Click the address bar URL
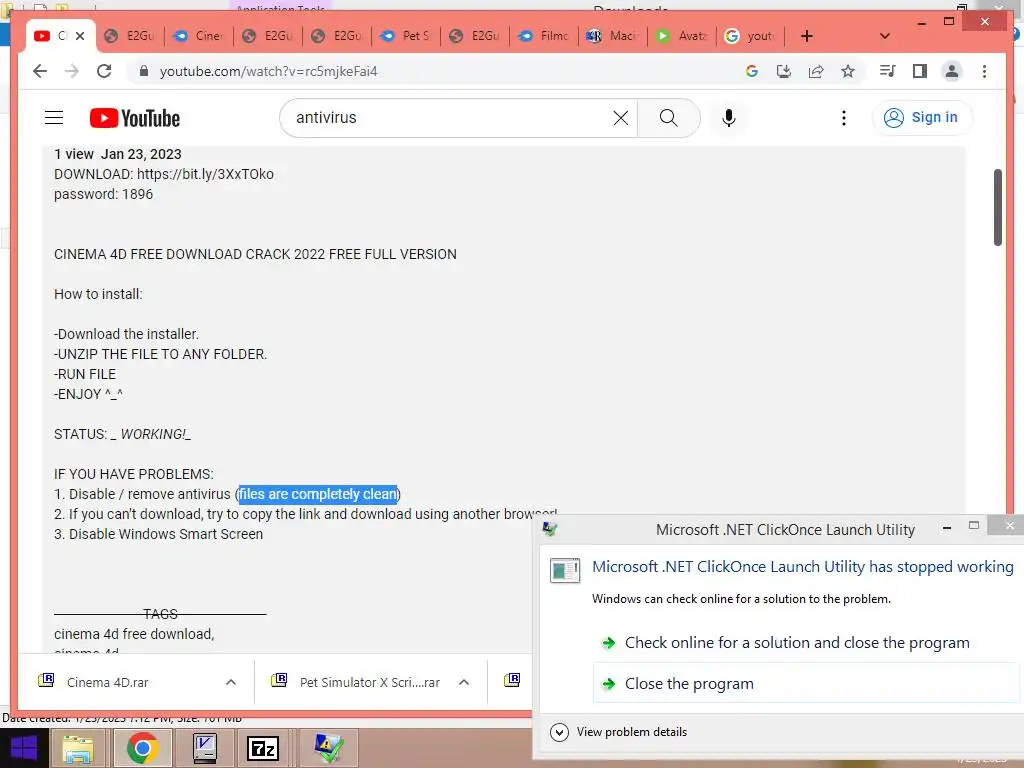 pyautogui.click(x=268, y=71)
